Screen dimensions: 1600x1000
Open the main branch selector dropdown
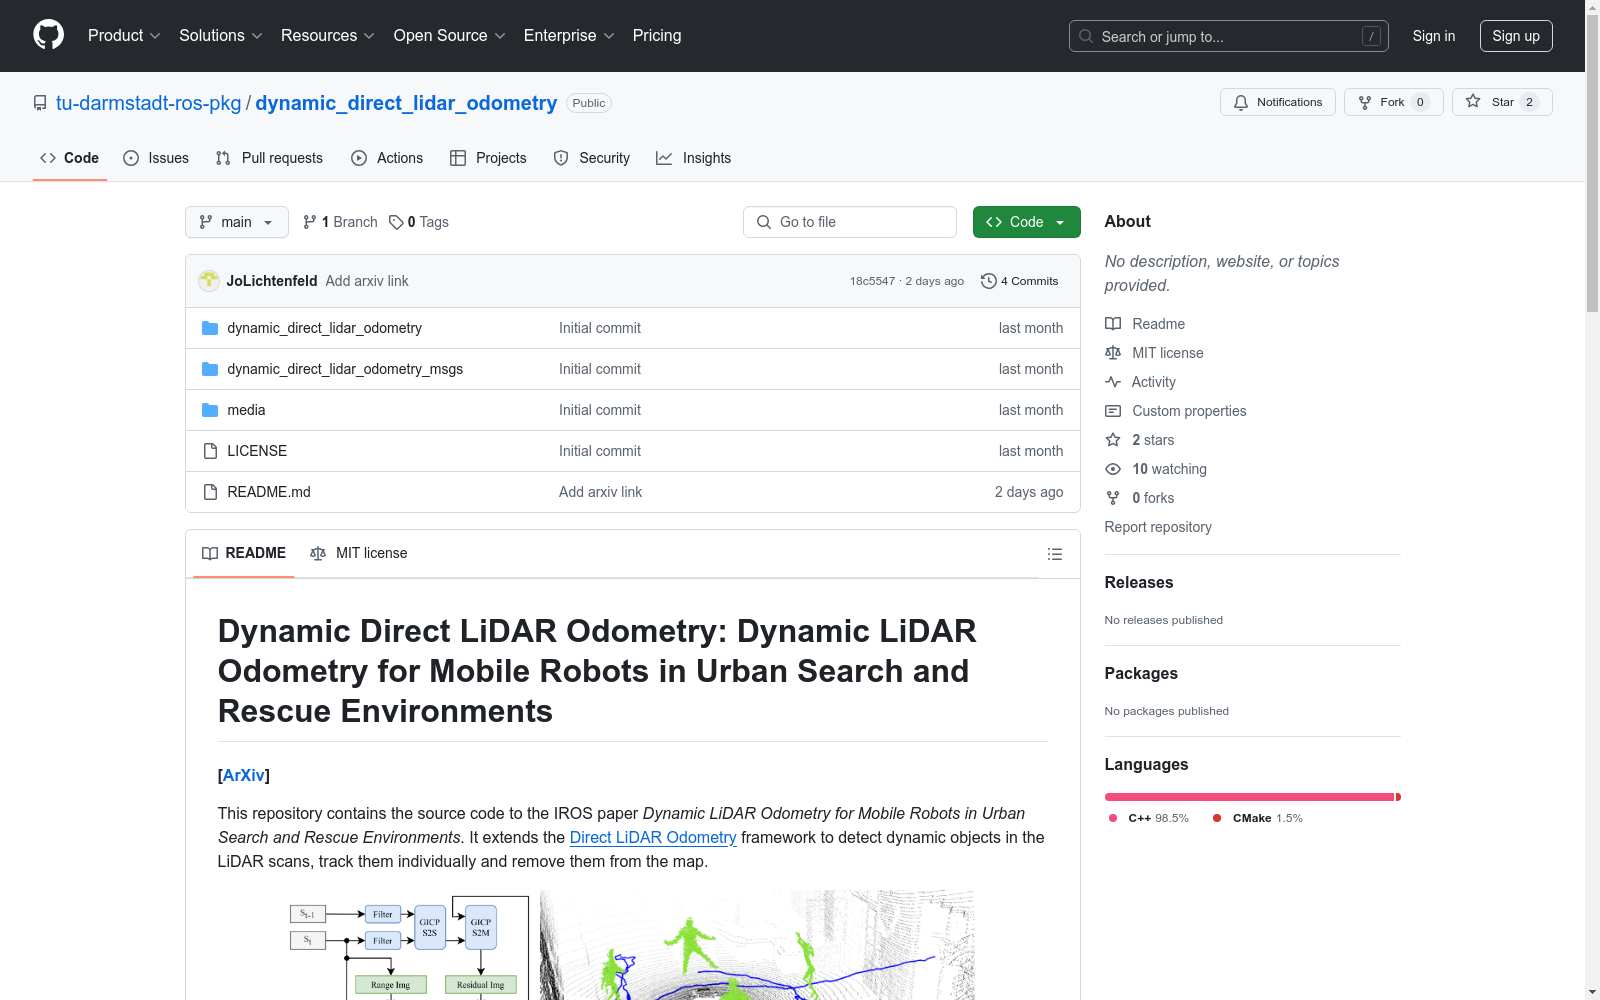(237, 222)
